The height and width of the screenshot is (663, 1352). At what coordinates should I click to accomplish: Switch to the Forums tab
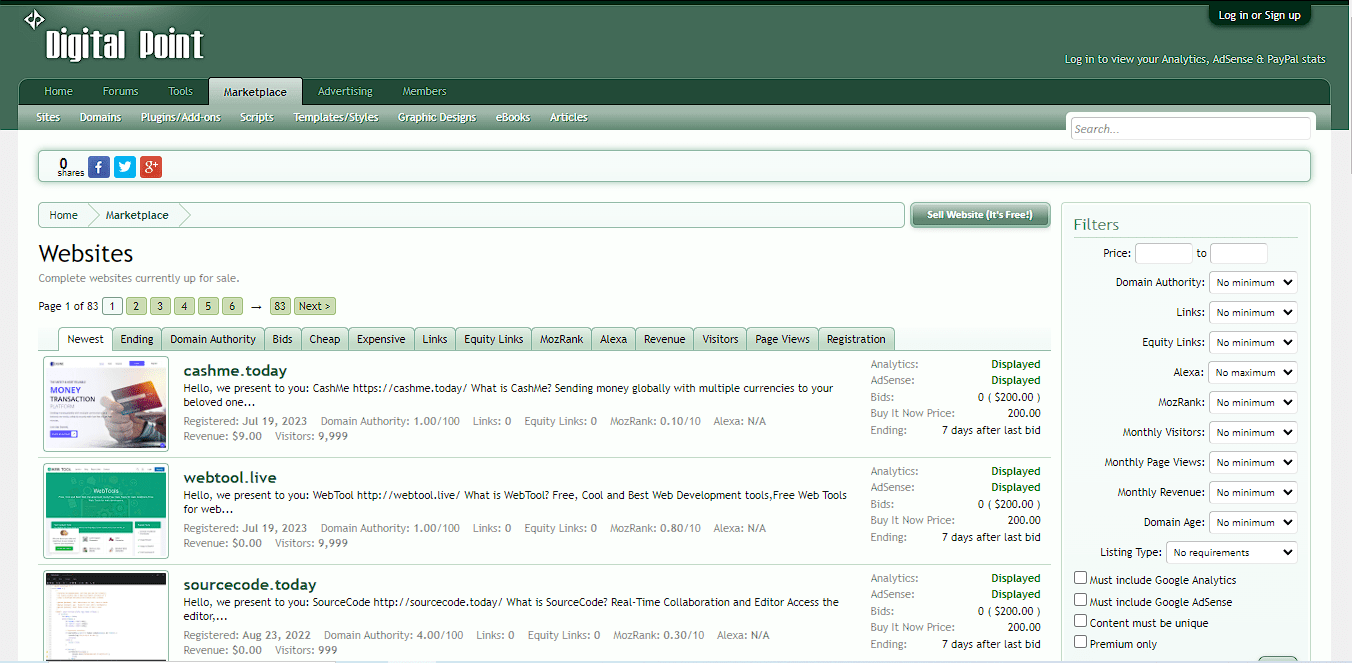point(120,91)
